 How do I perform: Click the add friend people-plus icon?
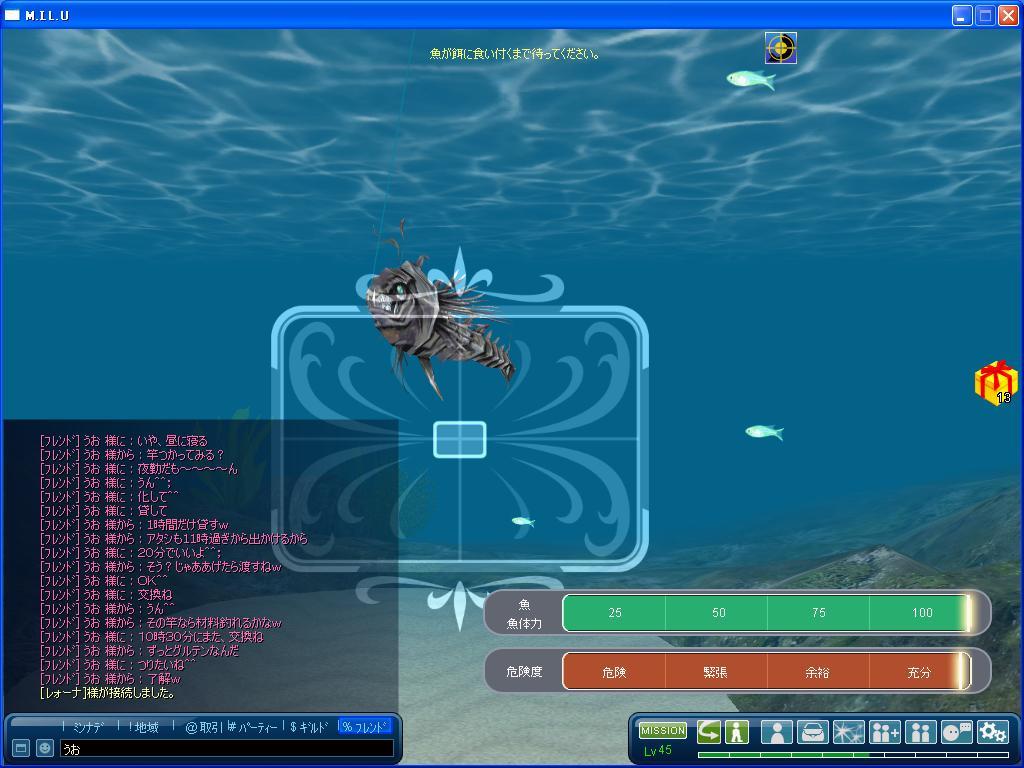pos(885,732)
